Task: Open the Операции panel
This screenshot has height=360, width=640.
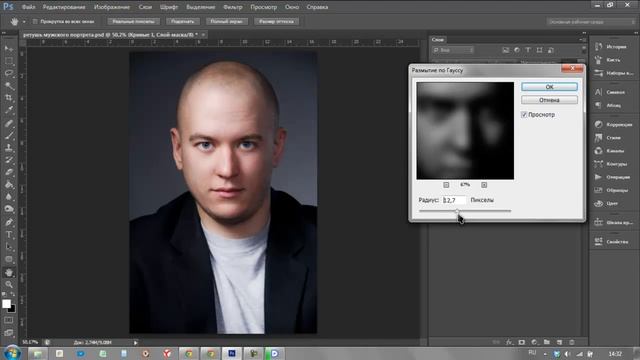Action: coord(613,177)
